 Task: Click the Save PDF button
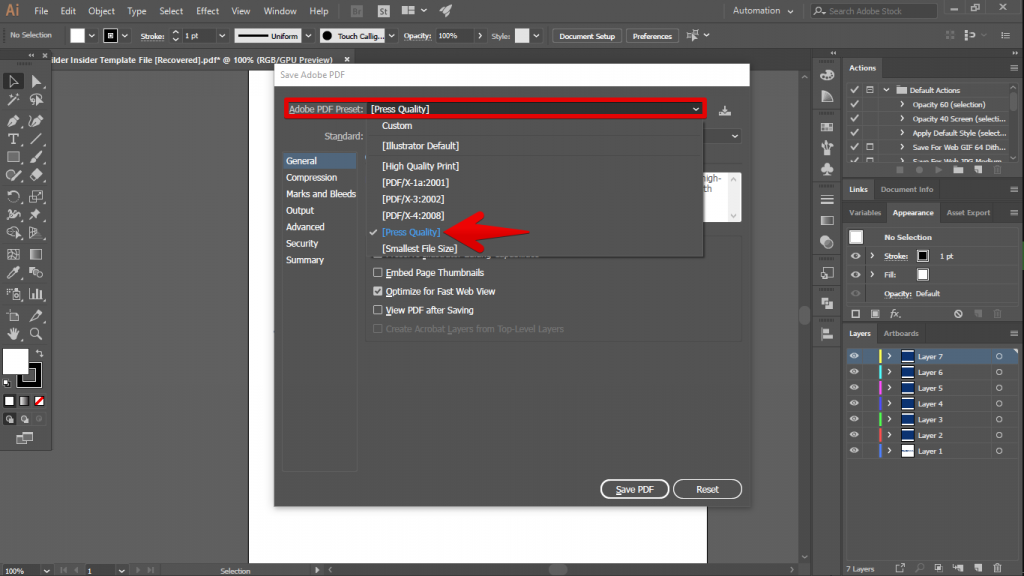(x=634, y=489)
